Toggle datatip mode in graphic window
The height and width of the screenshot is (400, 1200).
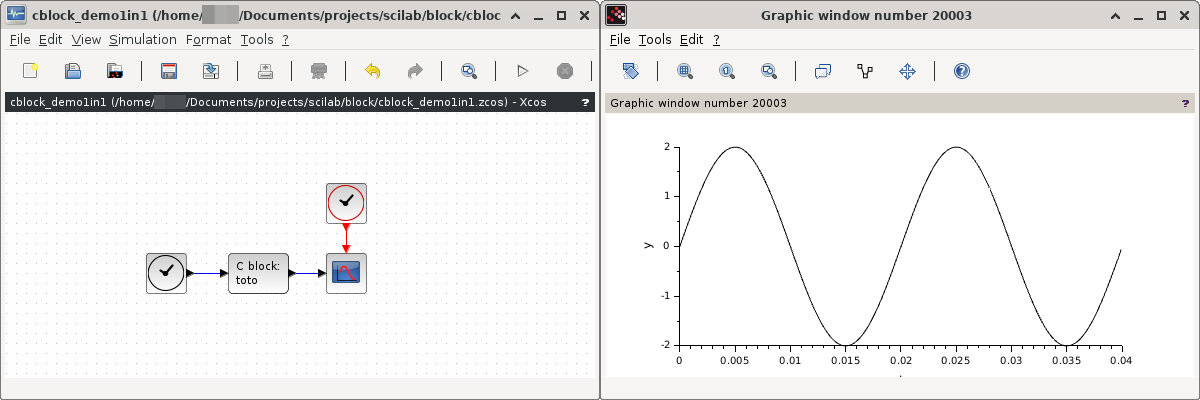click(x=823, y=71)
